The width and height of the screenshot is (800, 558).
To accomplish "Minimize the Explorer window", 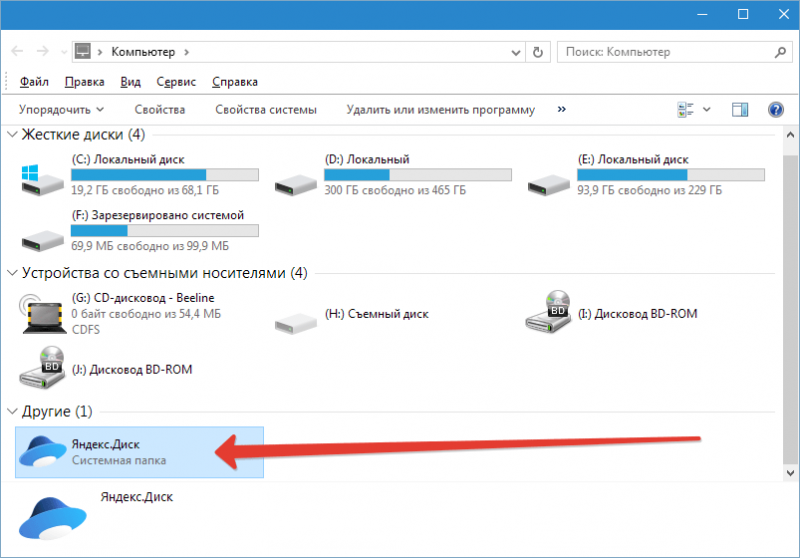I will point(702,14).
